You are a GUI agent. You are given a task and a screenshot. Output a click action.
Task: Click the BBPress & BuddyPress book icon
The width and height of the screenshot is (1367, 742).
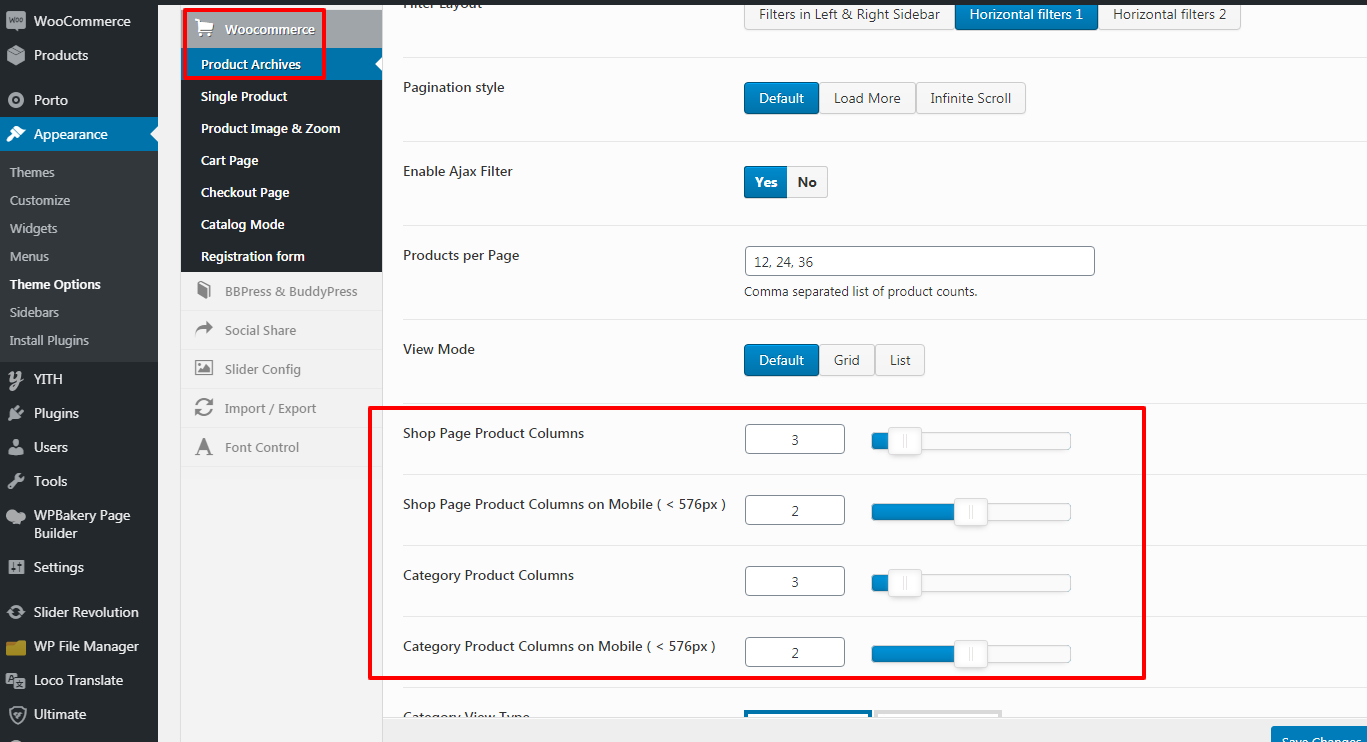pyautogui.click(x=204, y=291)
